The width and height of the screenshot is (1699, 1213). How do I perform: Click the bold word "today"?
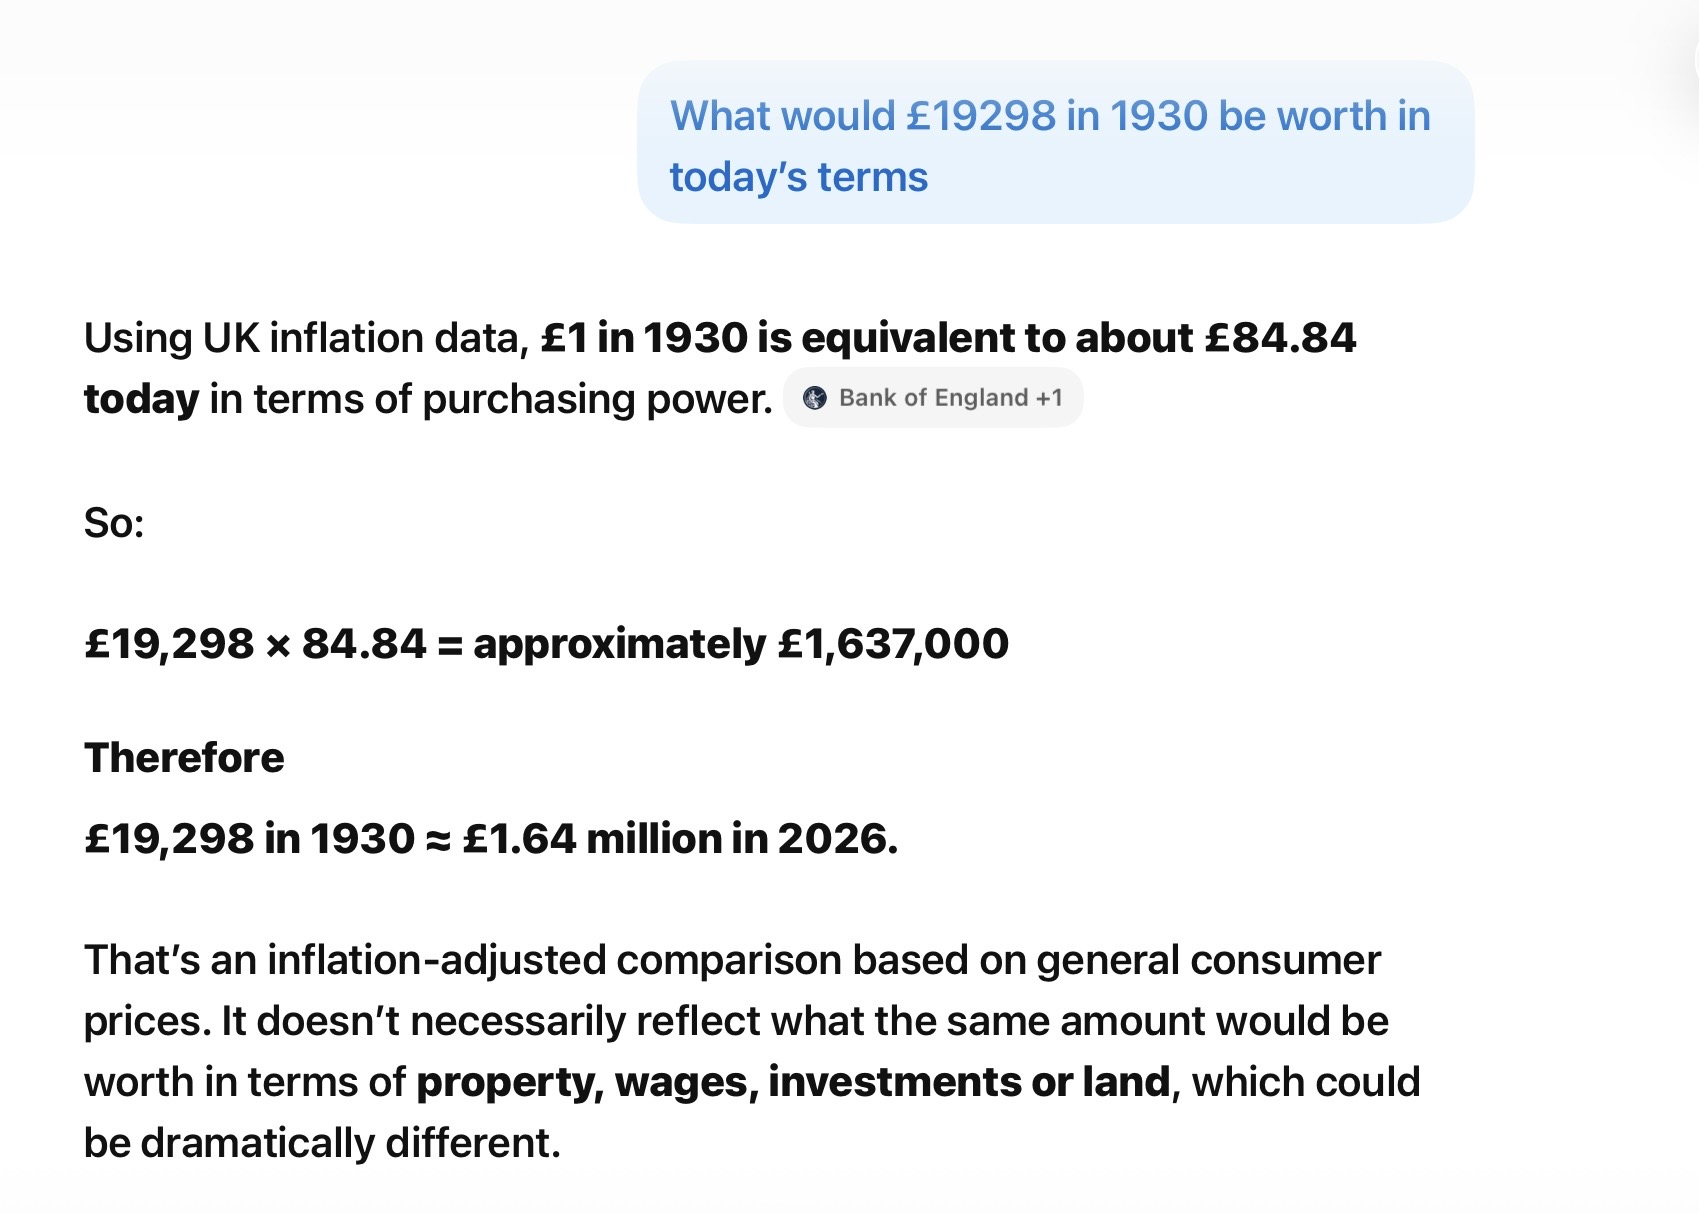(x=141, y=399)
